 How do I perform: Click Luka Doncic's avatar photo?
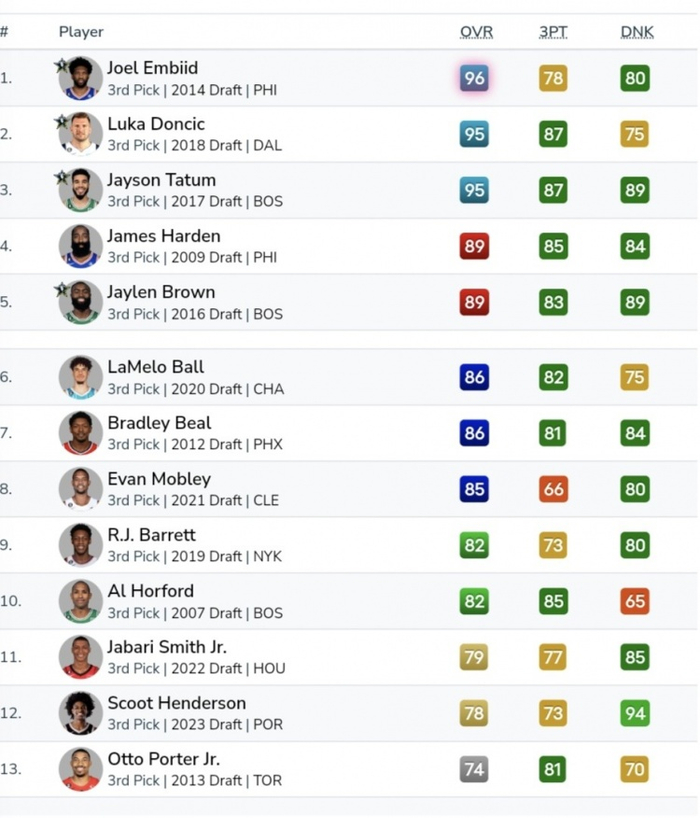(x=82, y=135)
